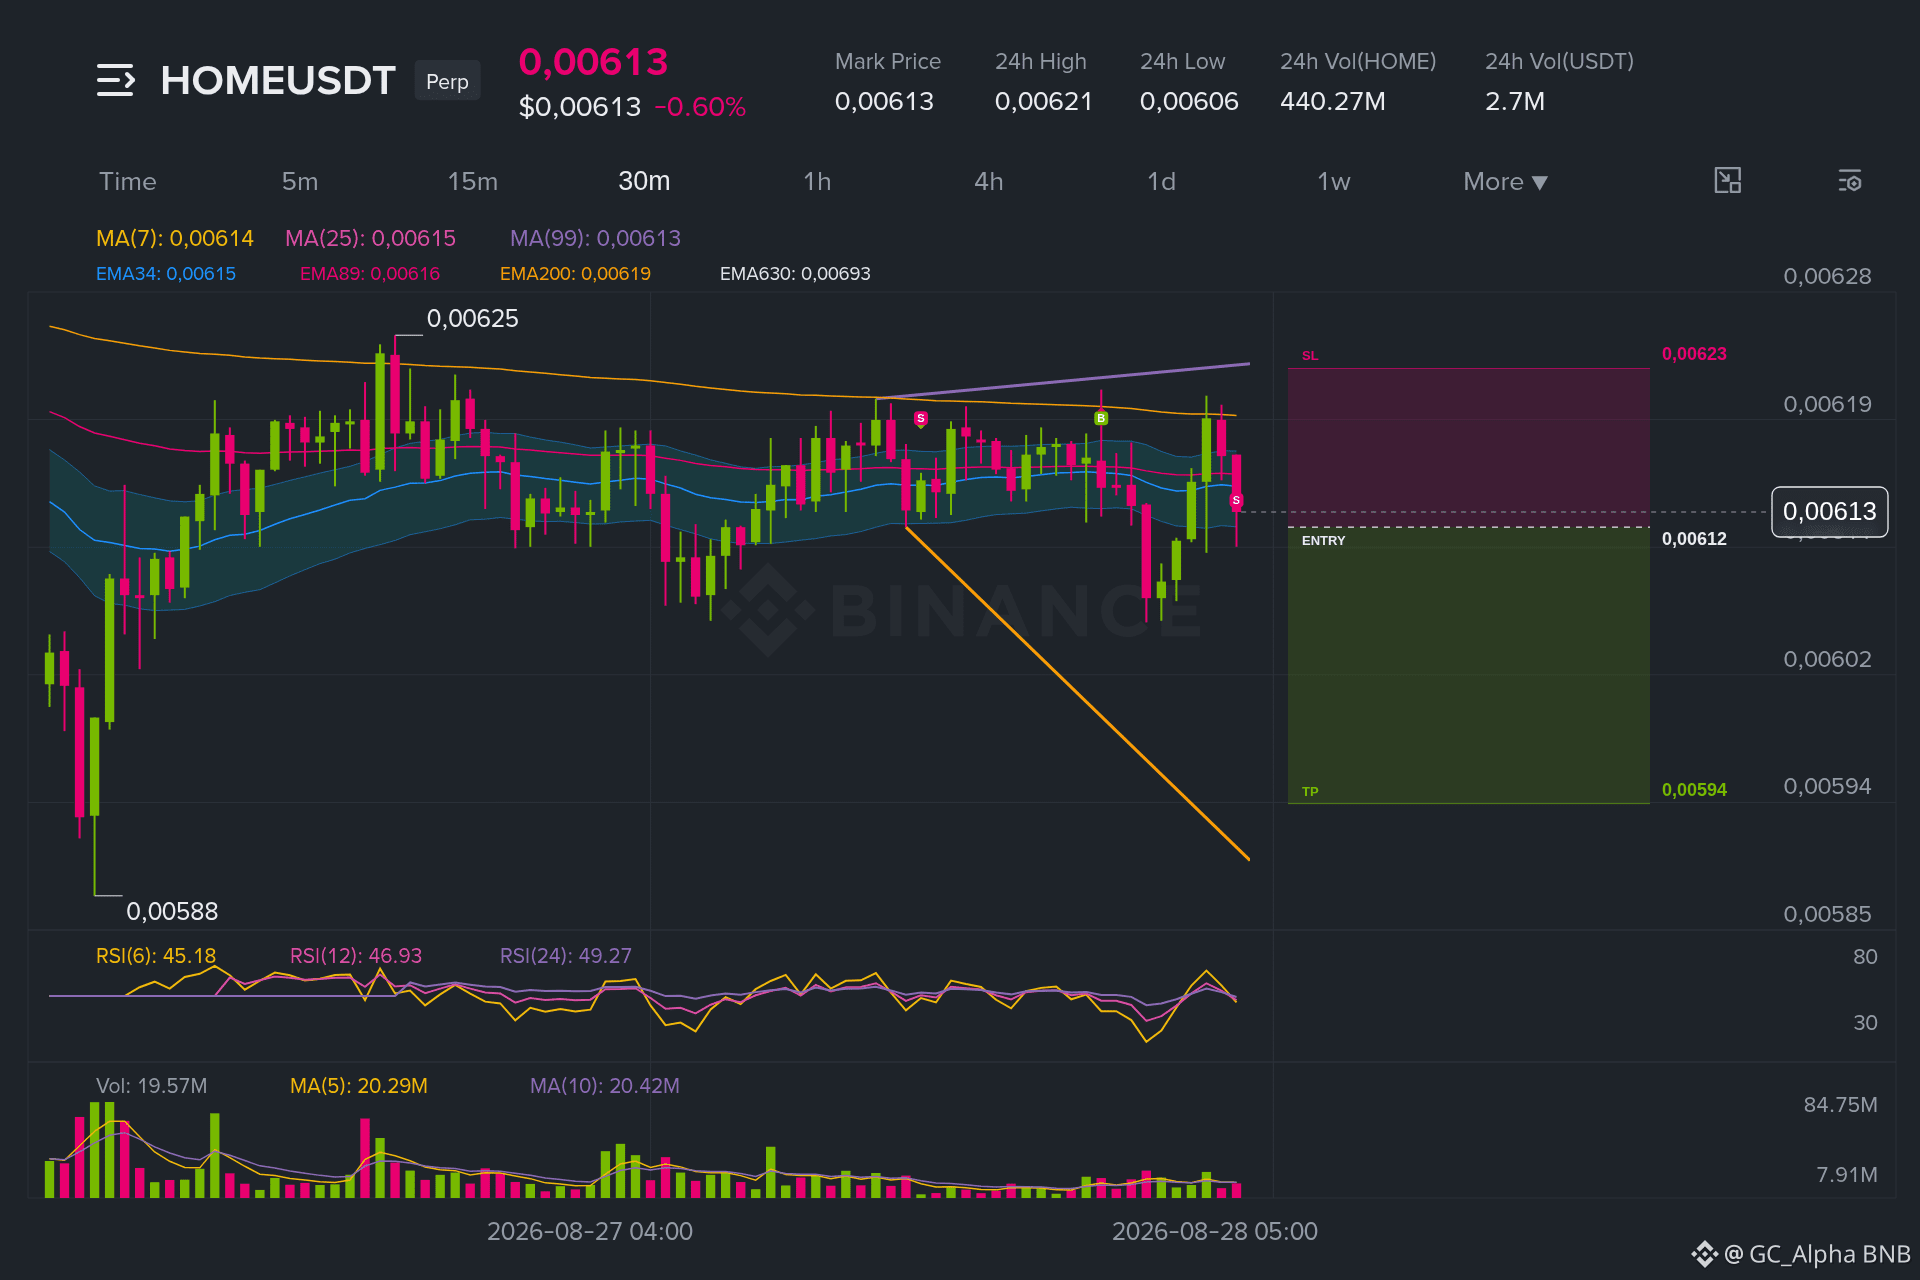Click the EMA89 indicator label
The width and height of the screenshot is (1920, 1280).
370,274
